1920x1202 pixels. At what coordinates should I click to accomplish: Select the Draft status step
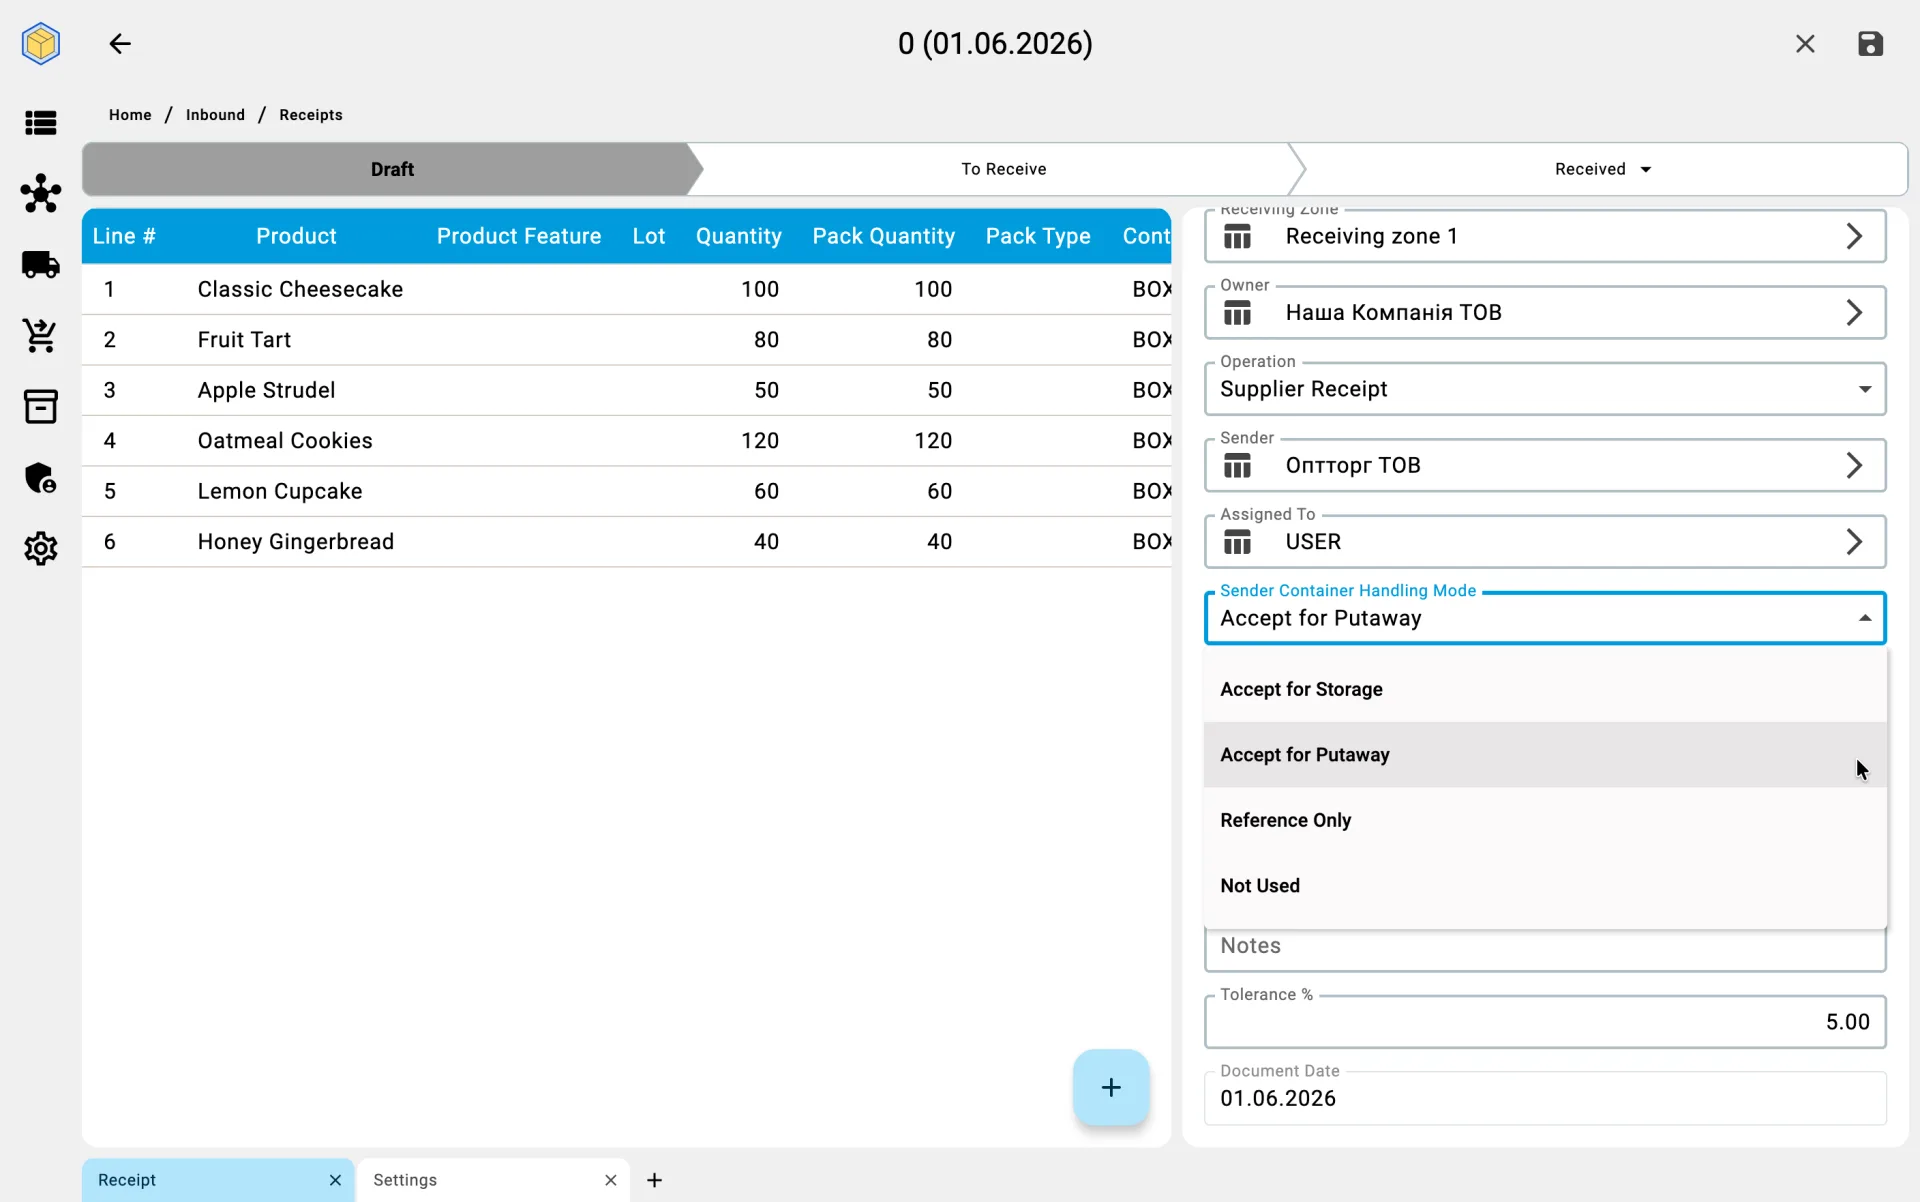coord(392,169)
